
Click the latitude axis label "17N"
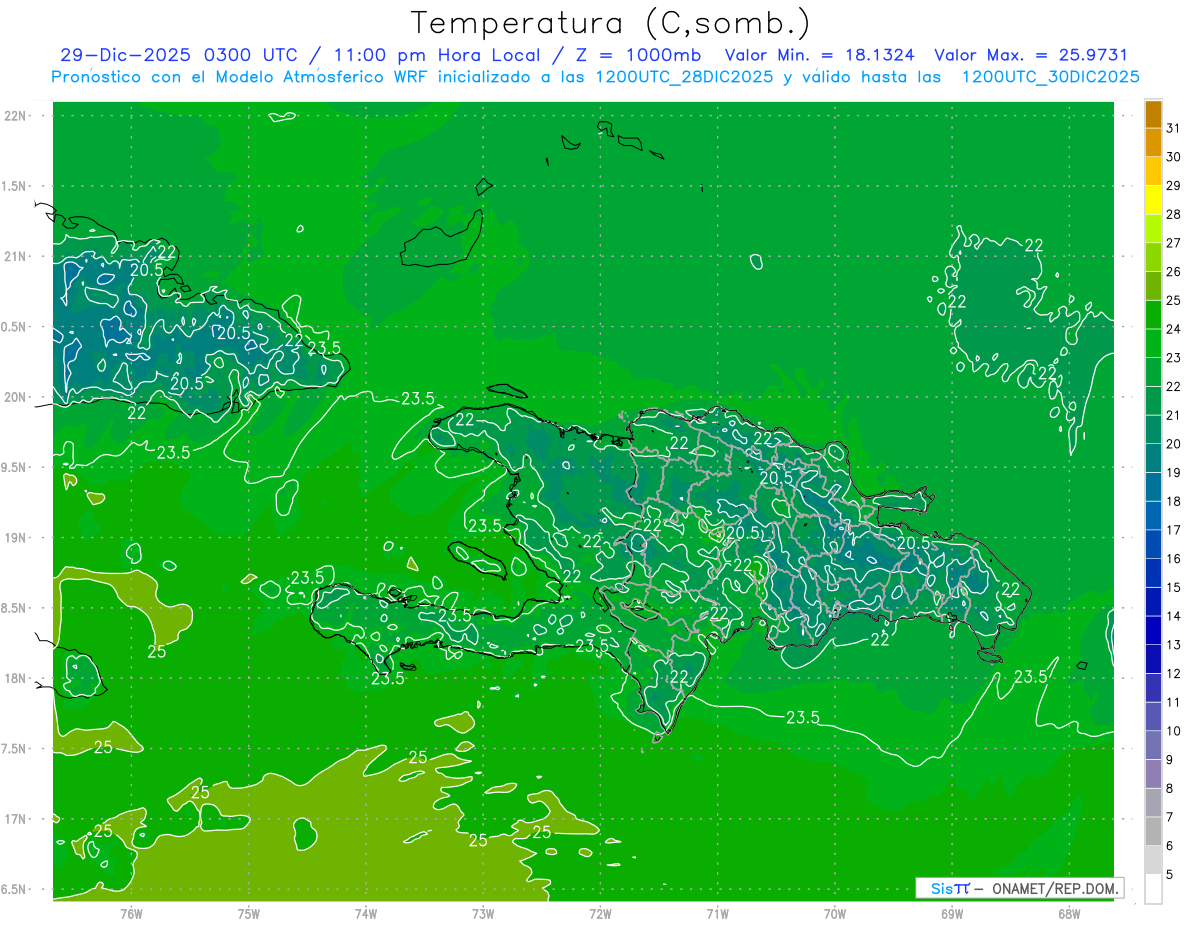coord(15,819)
